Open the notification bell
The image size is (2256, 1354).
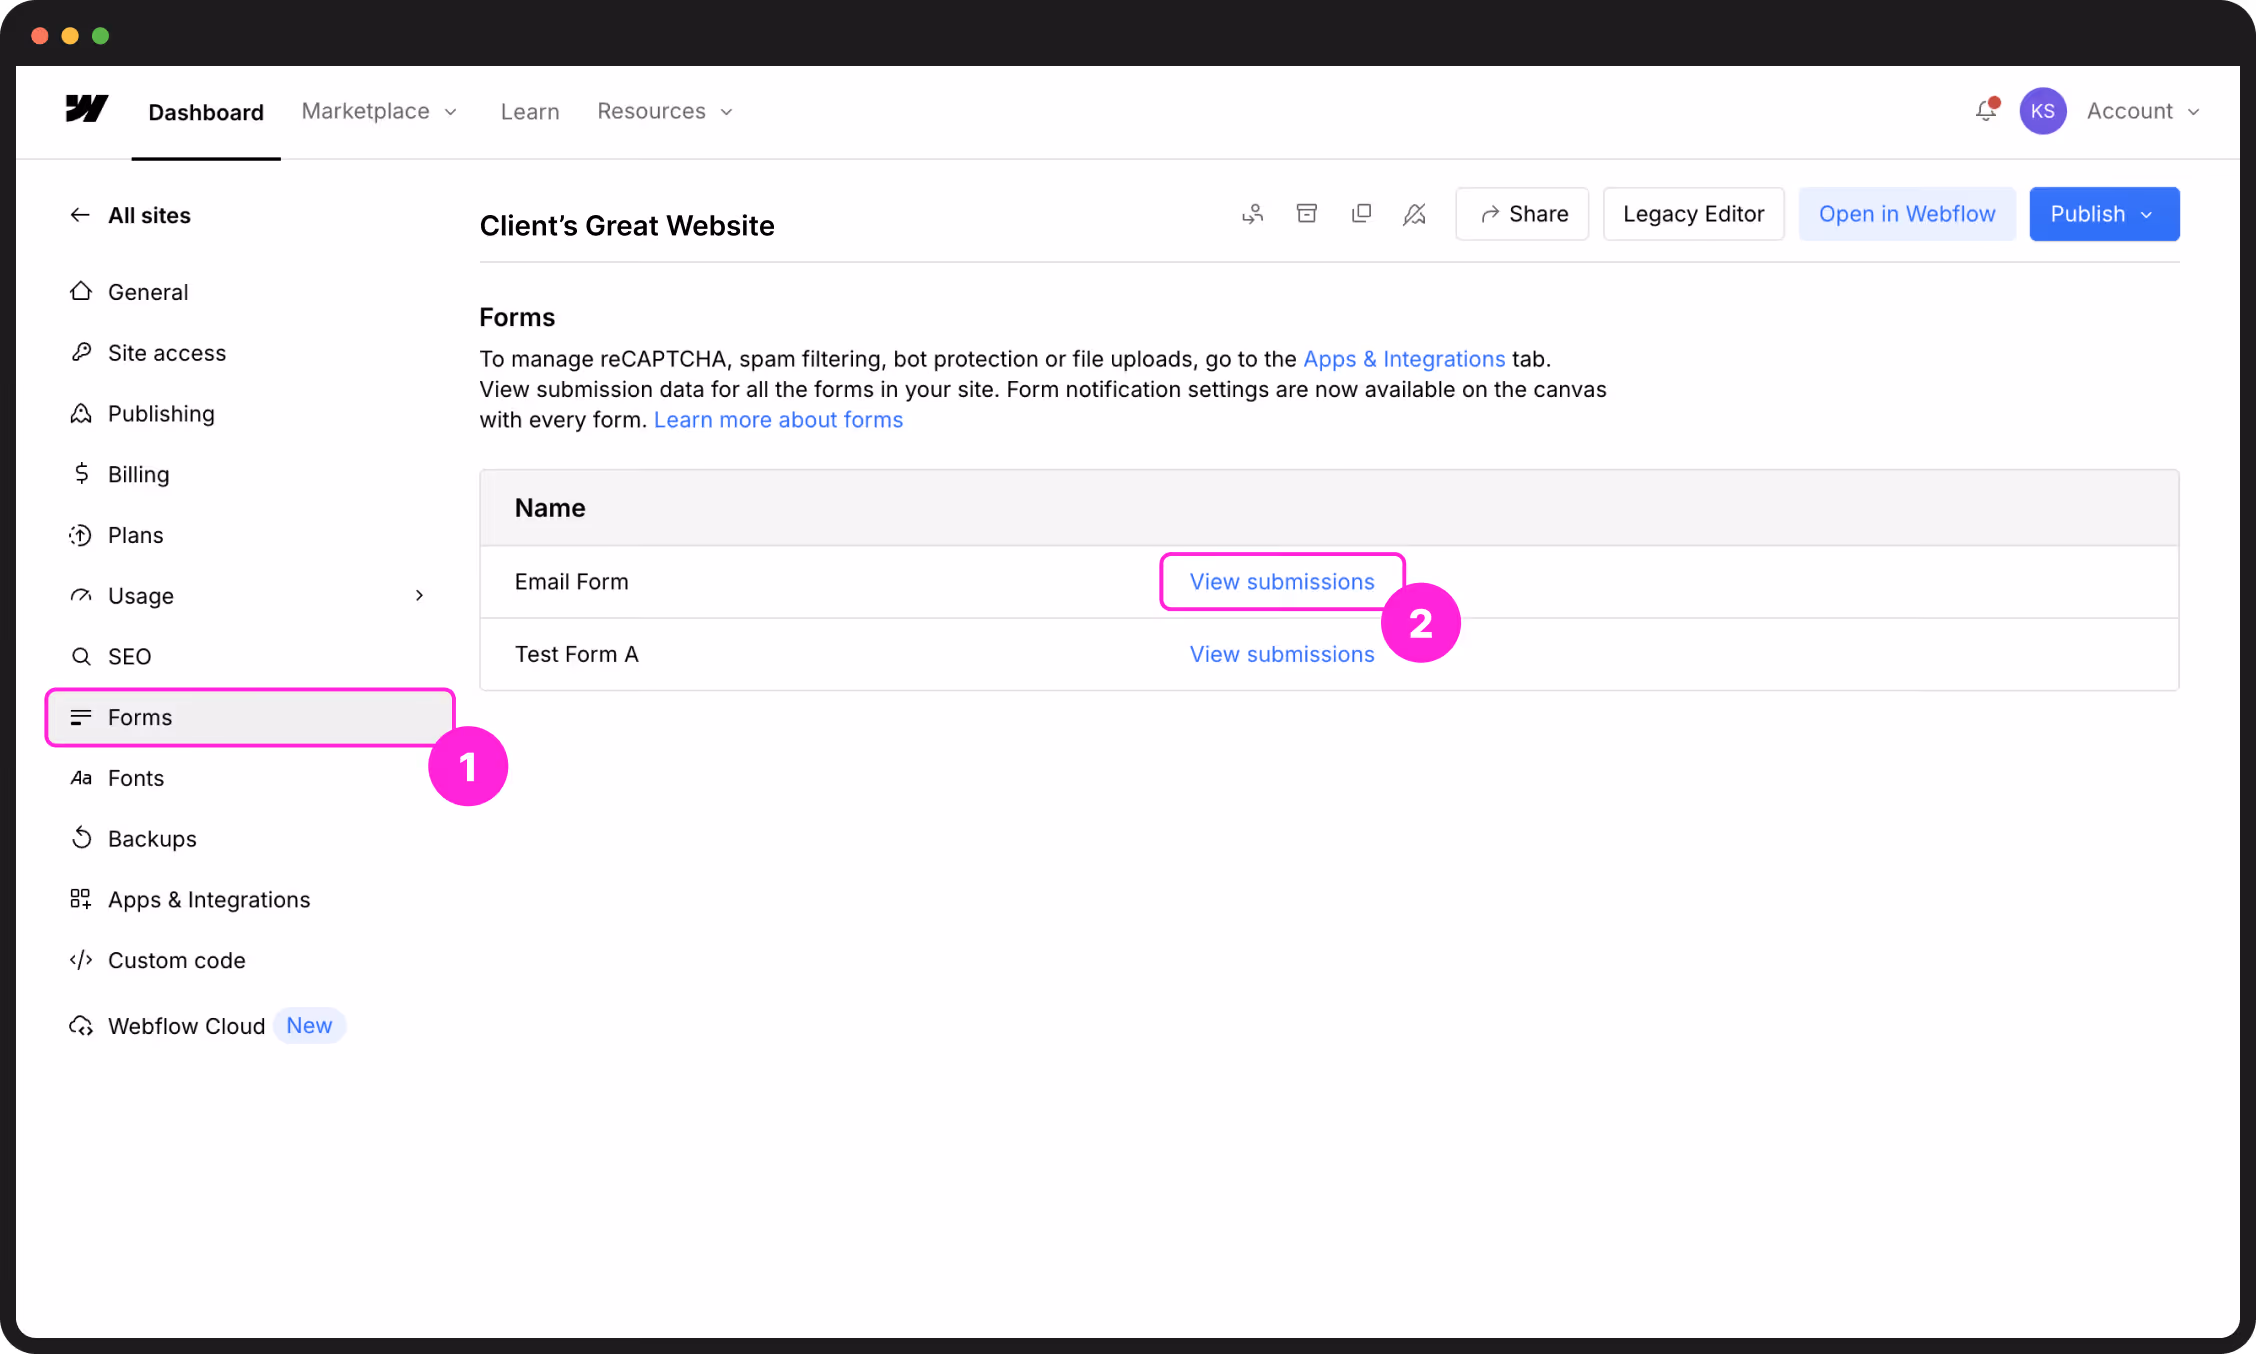pos(1985,111)
